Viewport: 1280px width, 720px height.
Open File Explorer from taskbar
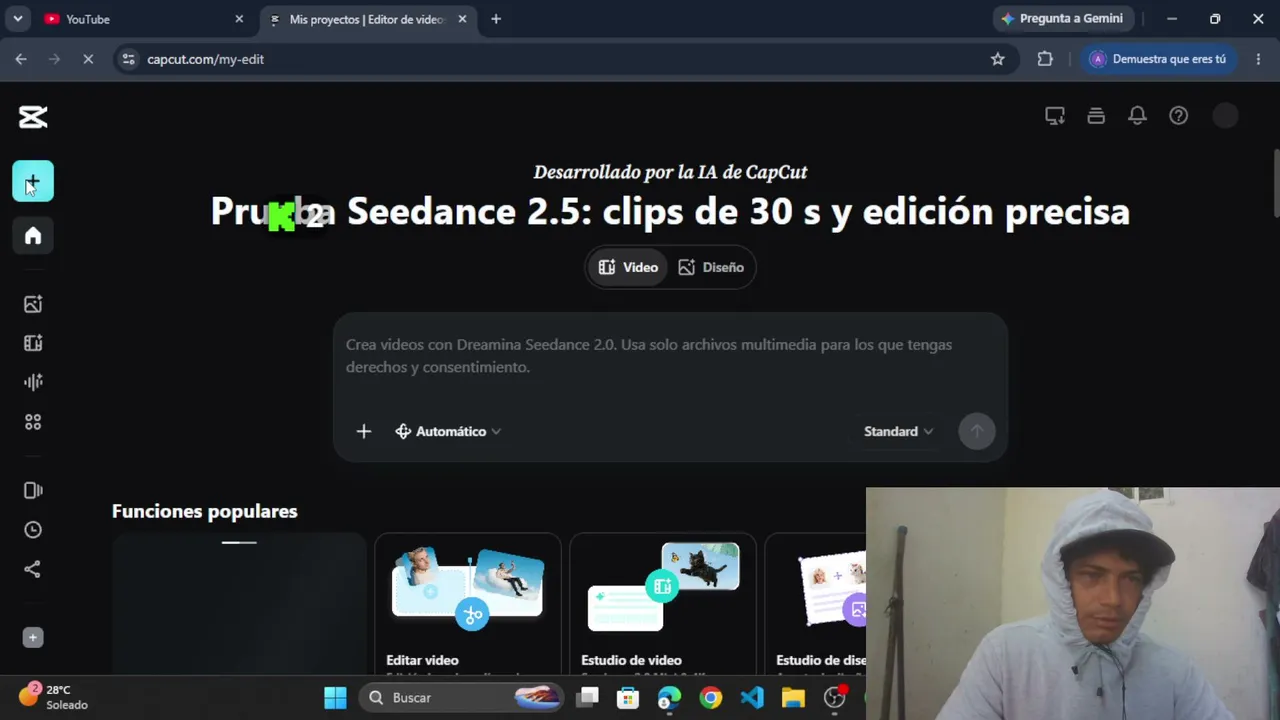tap(793, 697)
